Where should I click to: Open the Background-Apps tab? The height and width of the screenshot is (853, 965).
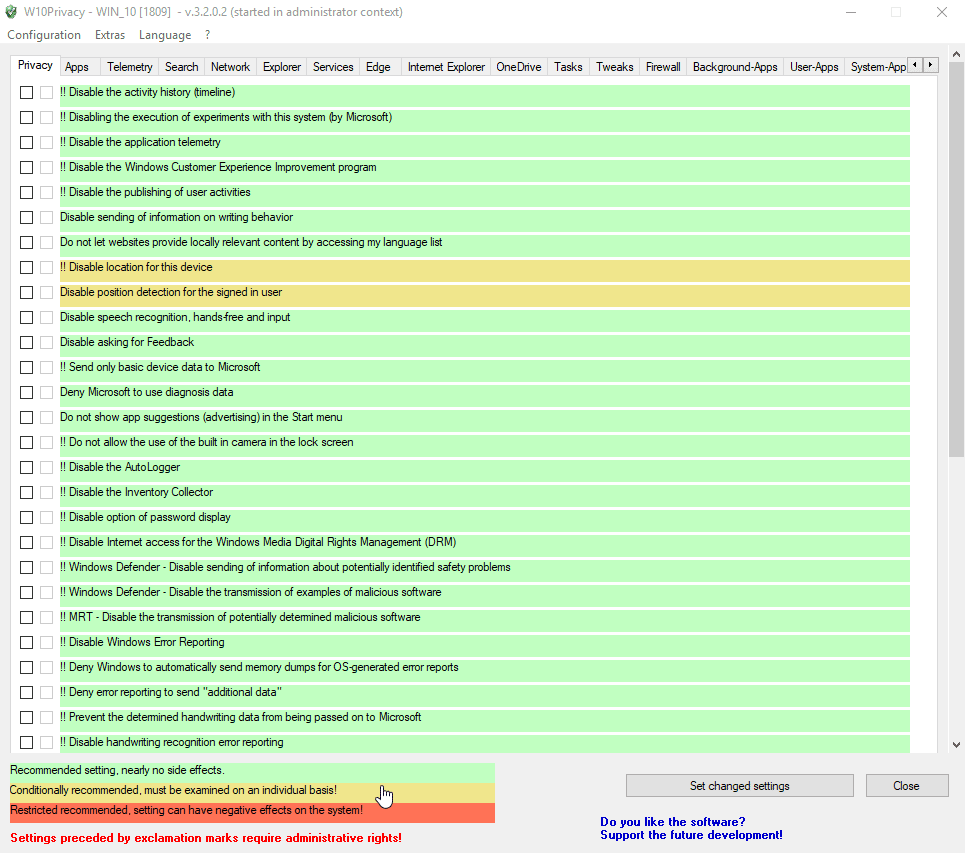pos(735,67)
